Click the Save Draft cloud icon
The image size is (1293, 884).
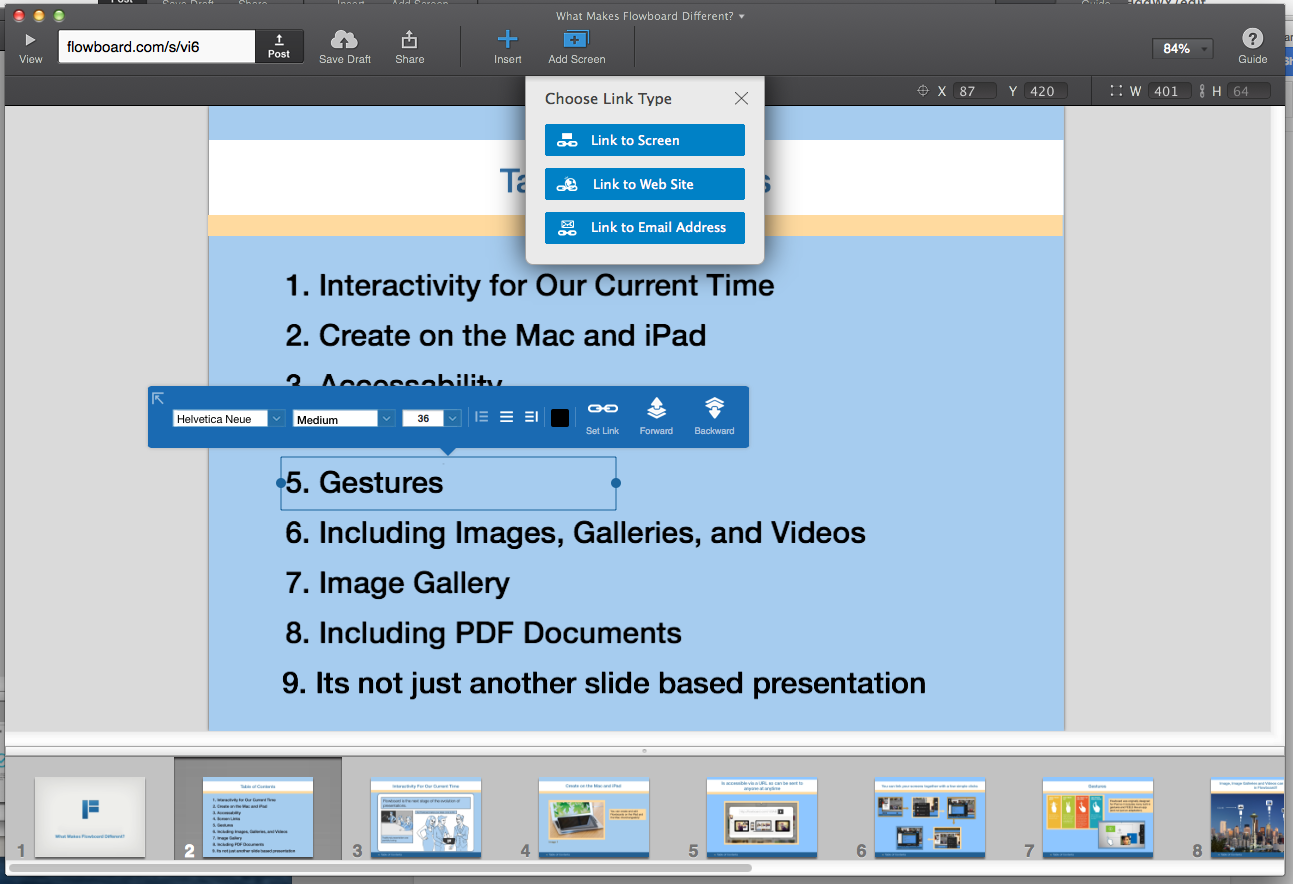(344, 39)
